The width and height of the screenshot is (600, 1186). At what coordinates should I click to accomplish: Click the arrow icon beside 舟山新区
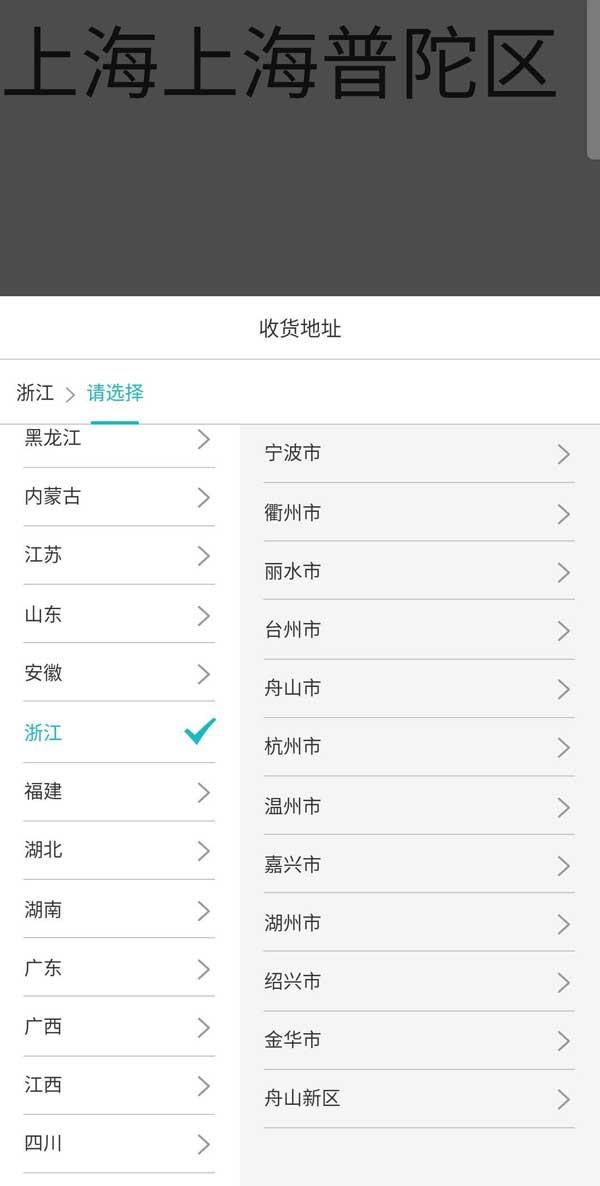(563, 1099)
